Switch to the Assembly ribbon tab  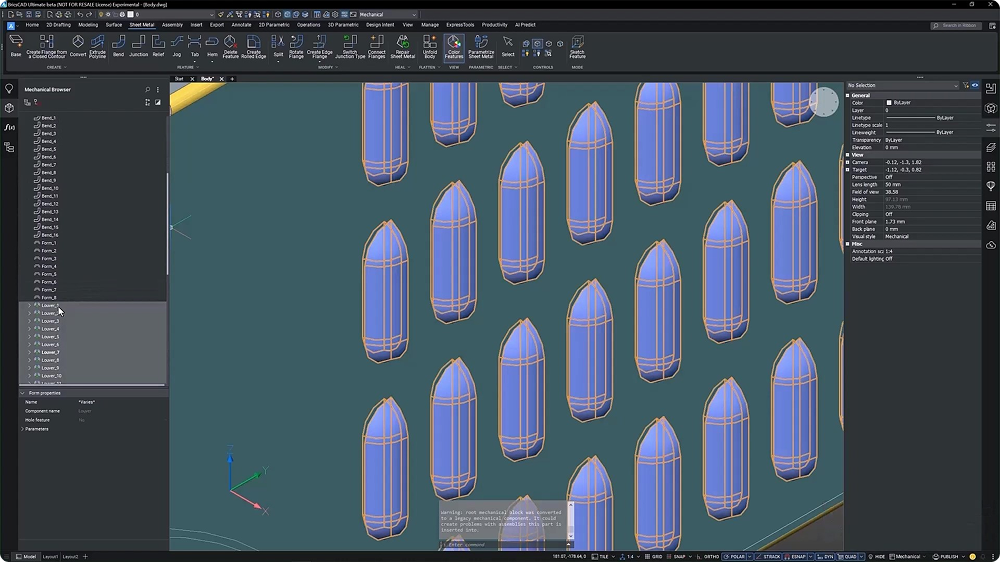tap(172, 25)
